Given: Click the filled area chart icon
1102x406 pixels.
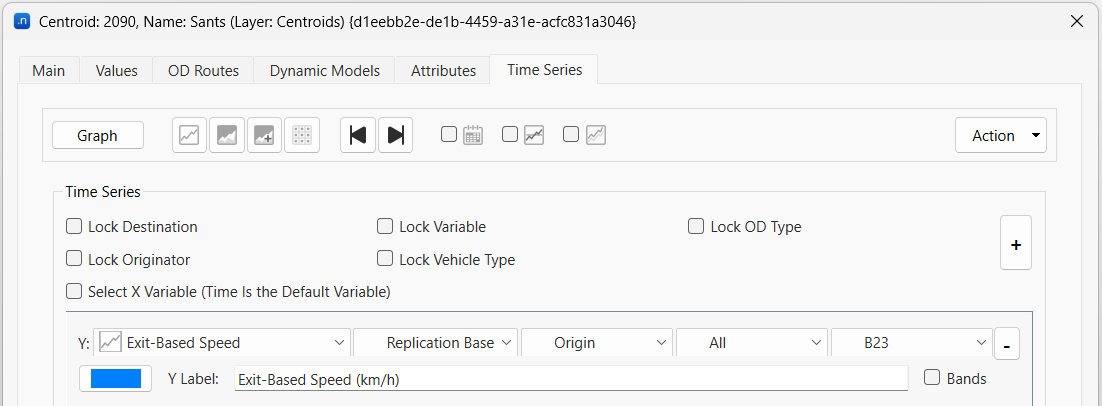Looking at the screenshot, I should [227, 135].
